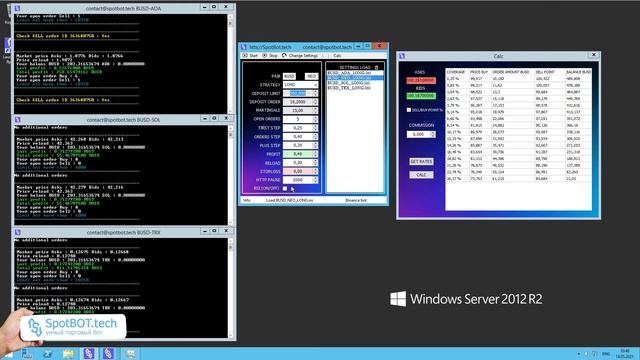The image size is (640, 360).
Task: Click the HTTP PAUSE spinner arrows
Action: [x=316, y=180]
